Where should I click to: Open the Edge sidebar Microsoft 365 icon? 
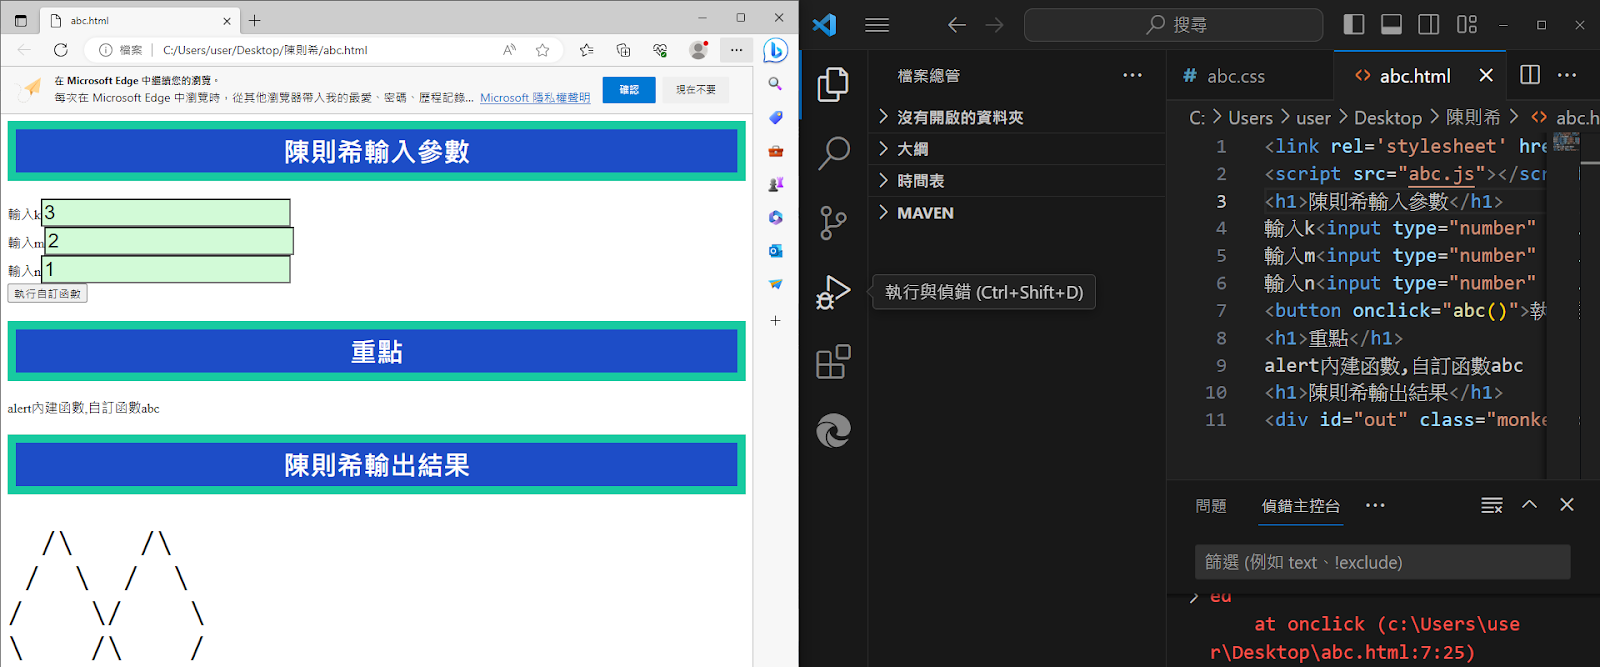click(x=775, y=217)
